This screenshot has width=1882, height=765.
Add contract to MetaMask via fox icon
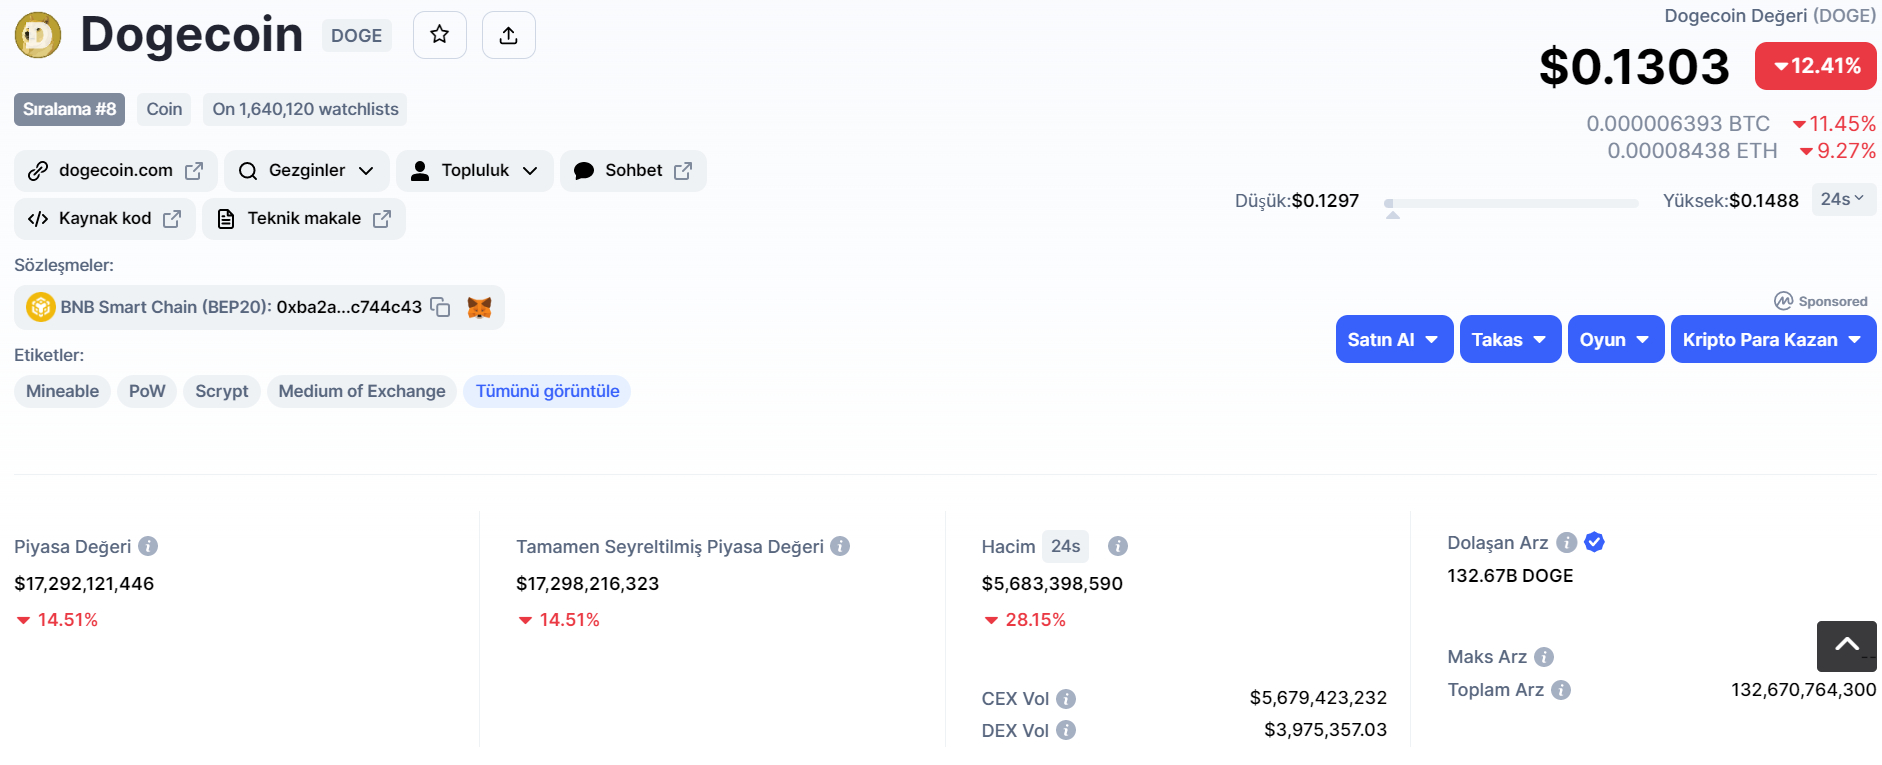click(480, 307)
